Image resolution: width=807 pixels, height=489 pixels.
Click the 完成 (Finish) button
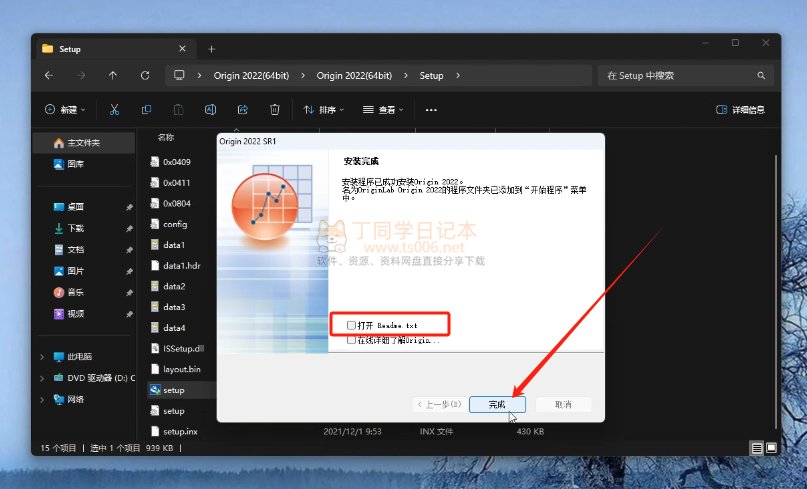pos(497,404)
